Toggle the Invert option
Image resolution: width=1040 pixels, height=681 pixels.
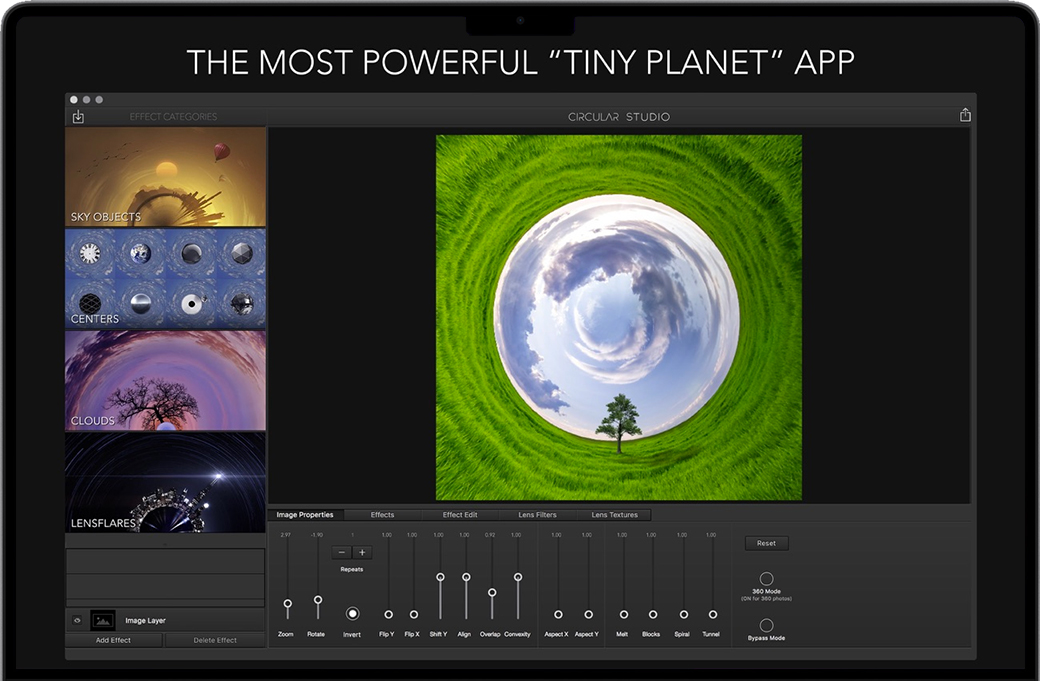(x=352, y=613)
